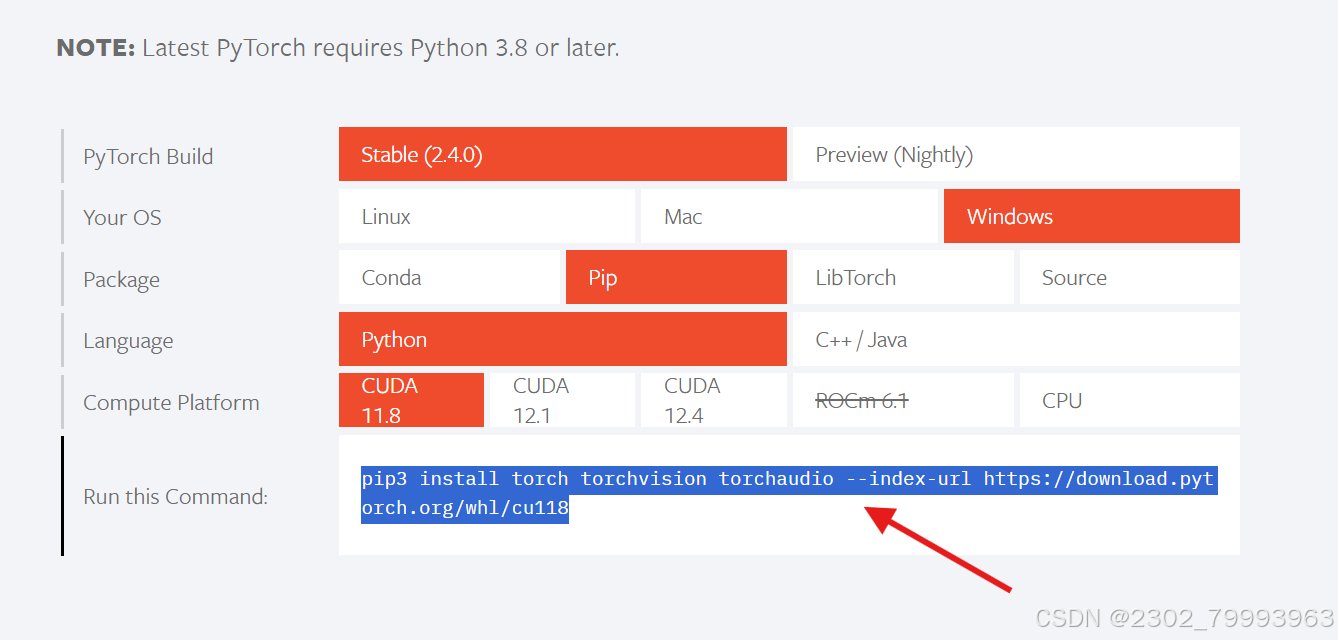Select Mac as your OS

point(789,216)
